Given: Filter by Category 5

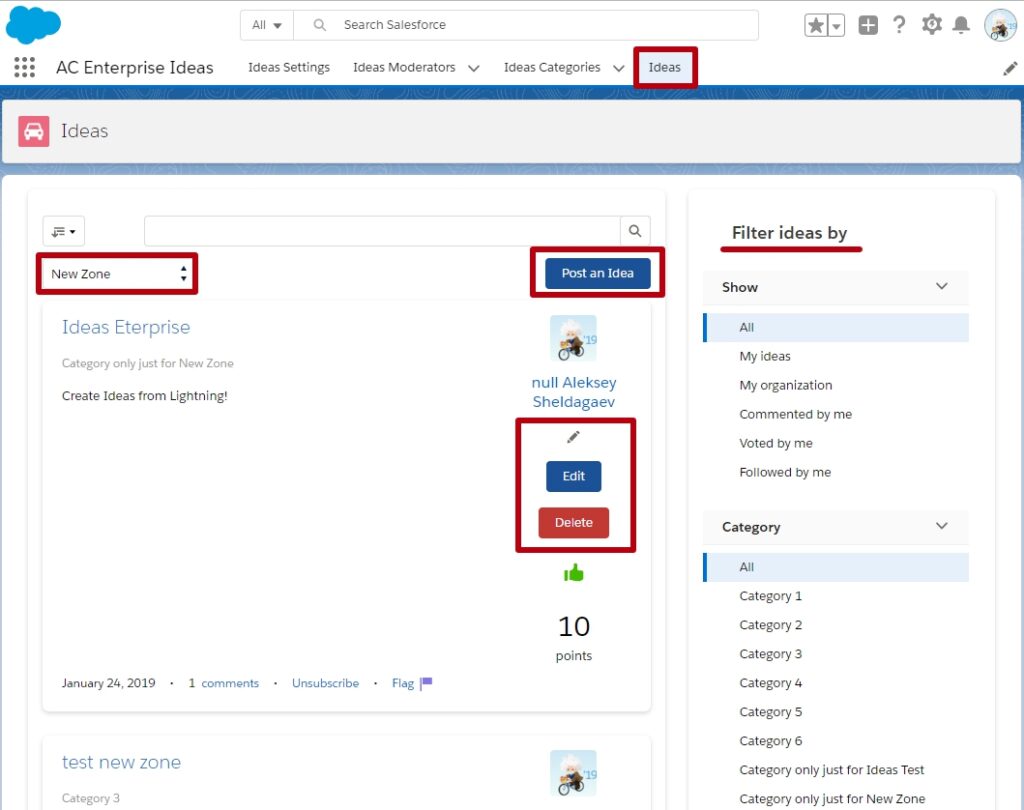Looking at the screenshot, I should [771, 711].
